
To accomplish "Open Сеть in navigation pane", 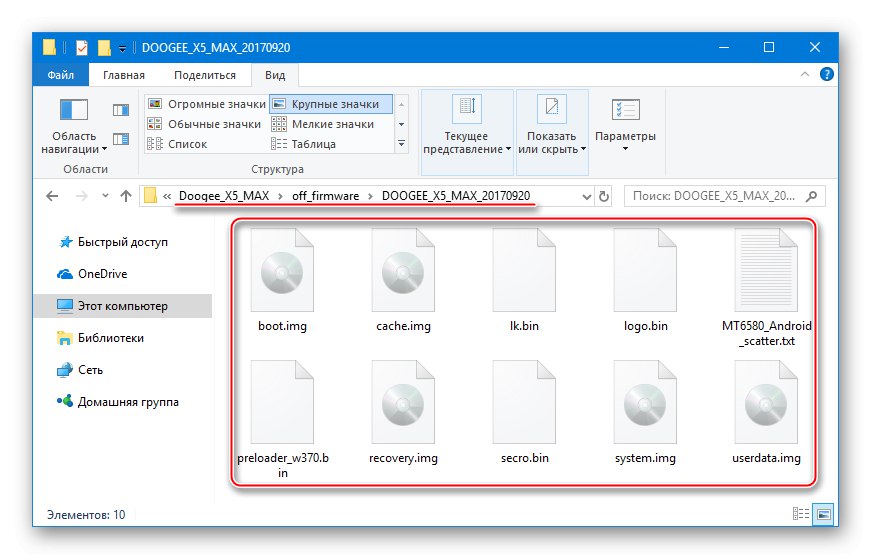I will (80, 370).
